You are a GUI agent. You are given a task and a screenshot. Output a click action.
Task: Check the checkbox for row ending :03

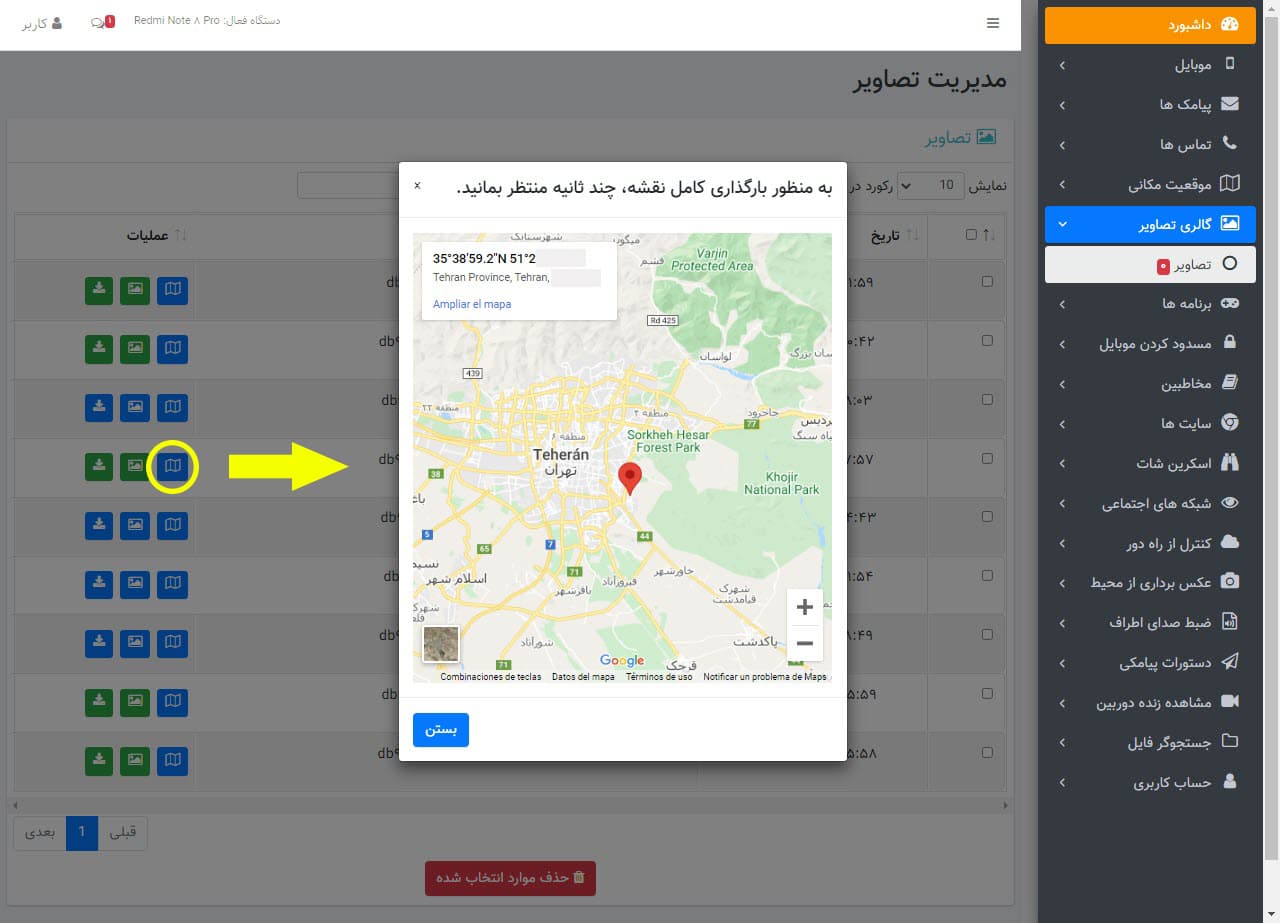(987, 399)
